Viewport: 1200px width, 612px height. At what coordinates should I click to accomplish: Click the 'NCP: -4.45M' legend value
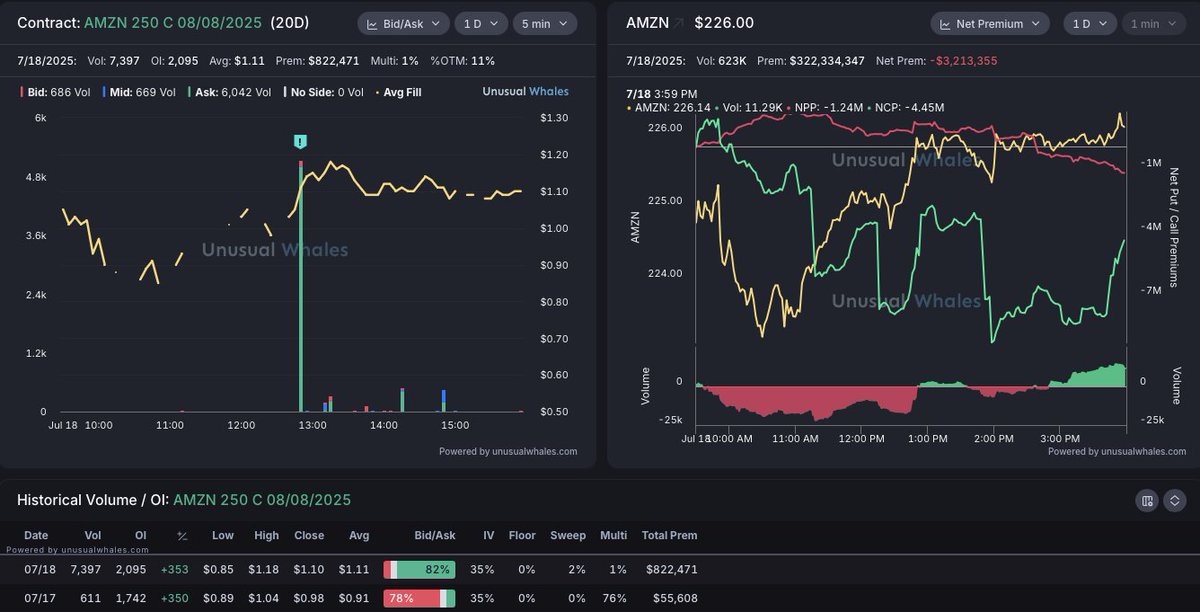[908, 107]
